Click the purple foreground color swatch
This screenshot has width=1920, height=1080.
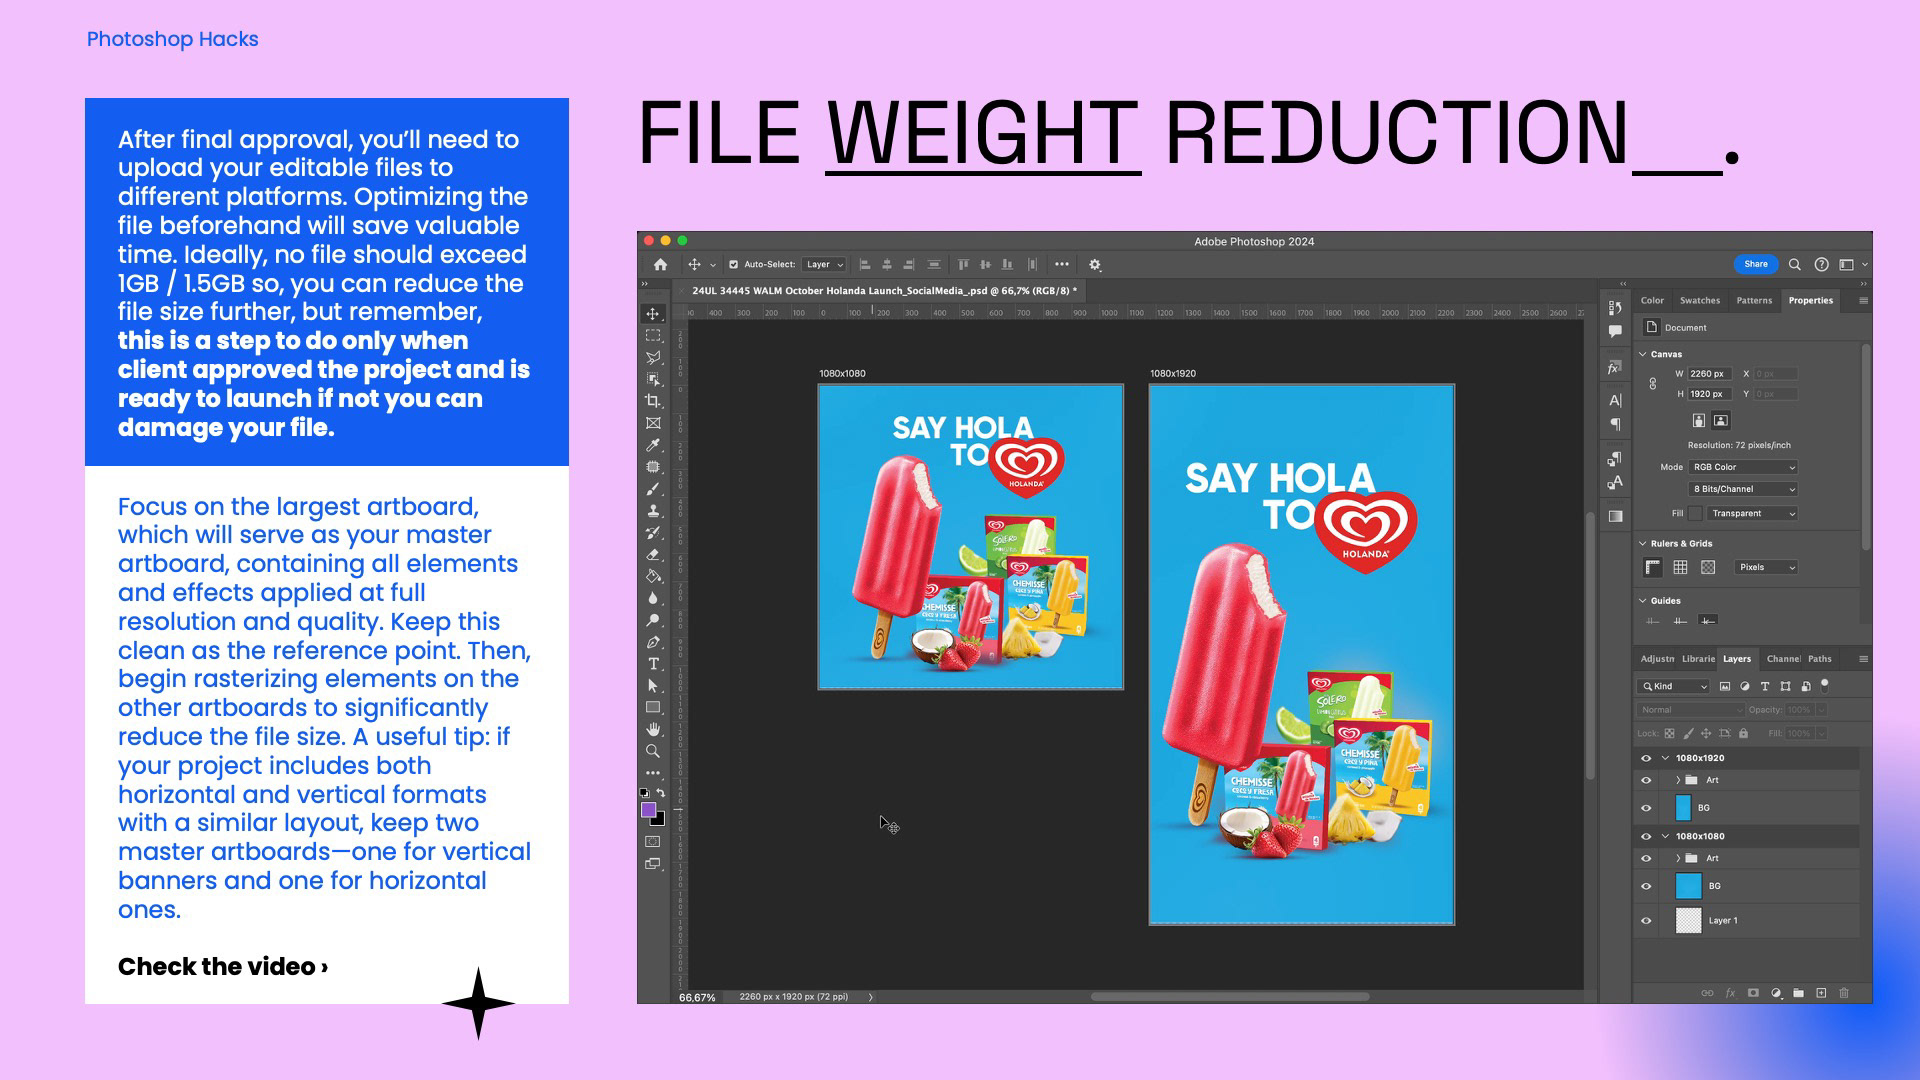[x=648, y=810]
